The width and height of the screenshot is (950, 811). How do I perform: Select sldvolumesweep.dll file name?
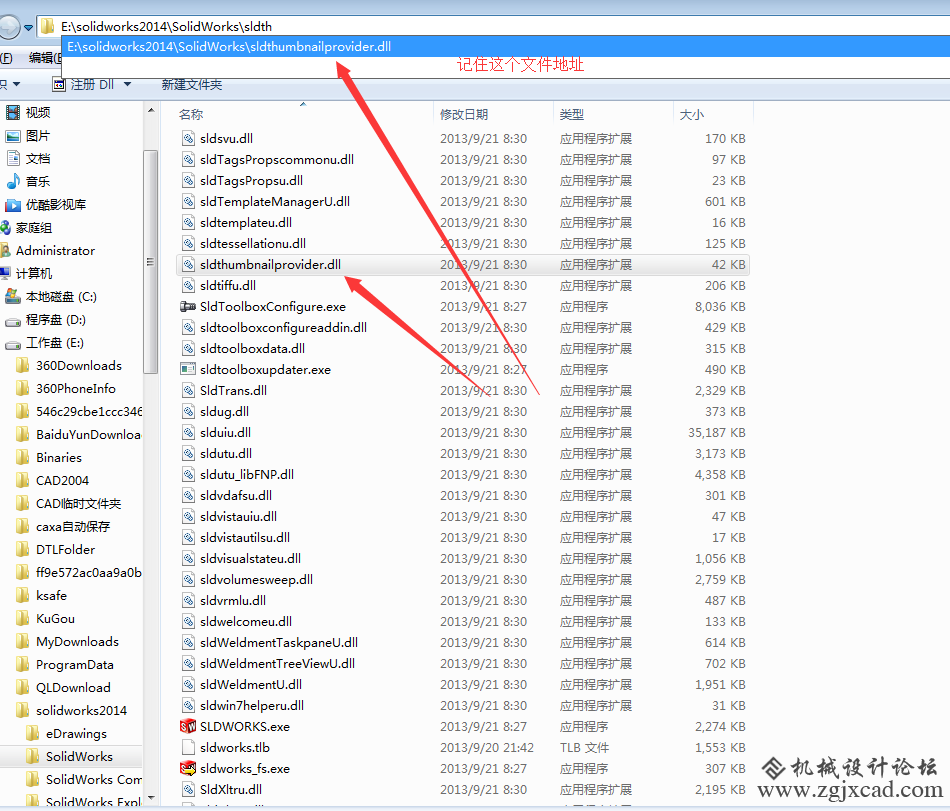pyautogui.click(x=256, y=580)
